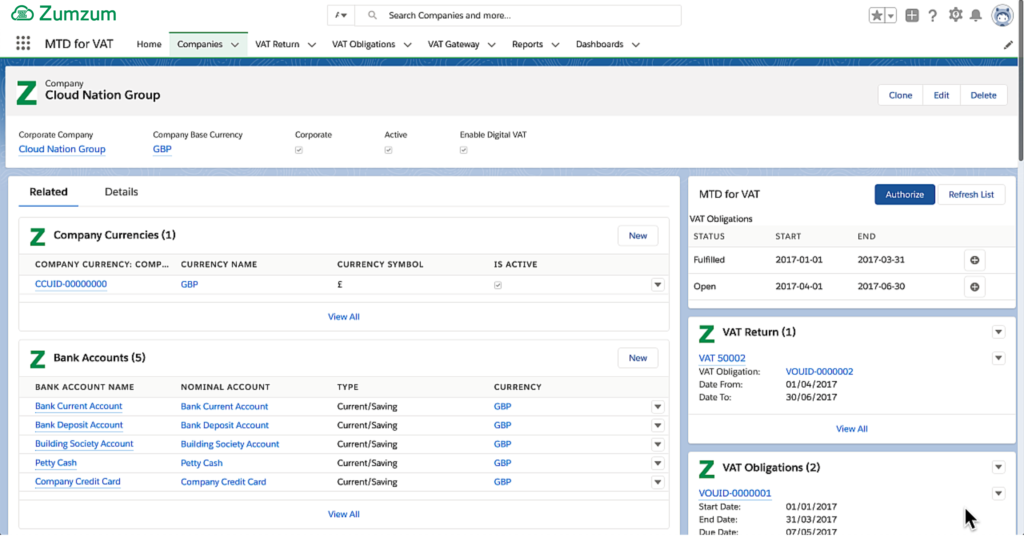Click the edit pencil icon in nav bar

click(x=1008, y=45)
